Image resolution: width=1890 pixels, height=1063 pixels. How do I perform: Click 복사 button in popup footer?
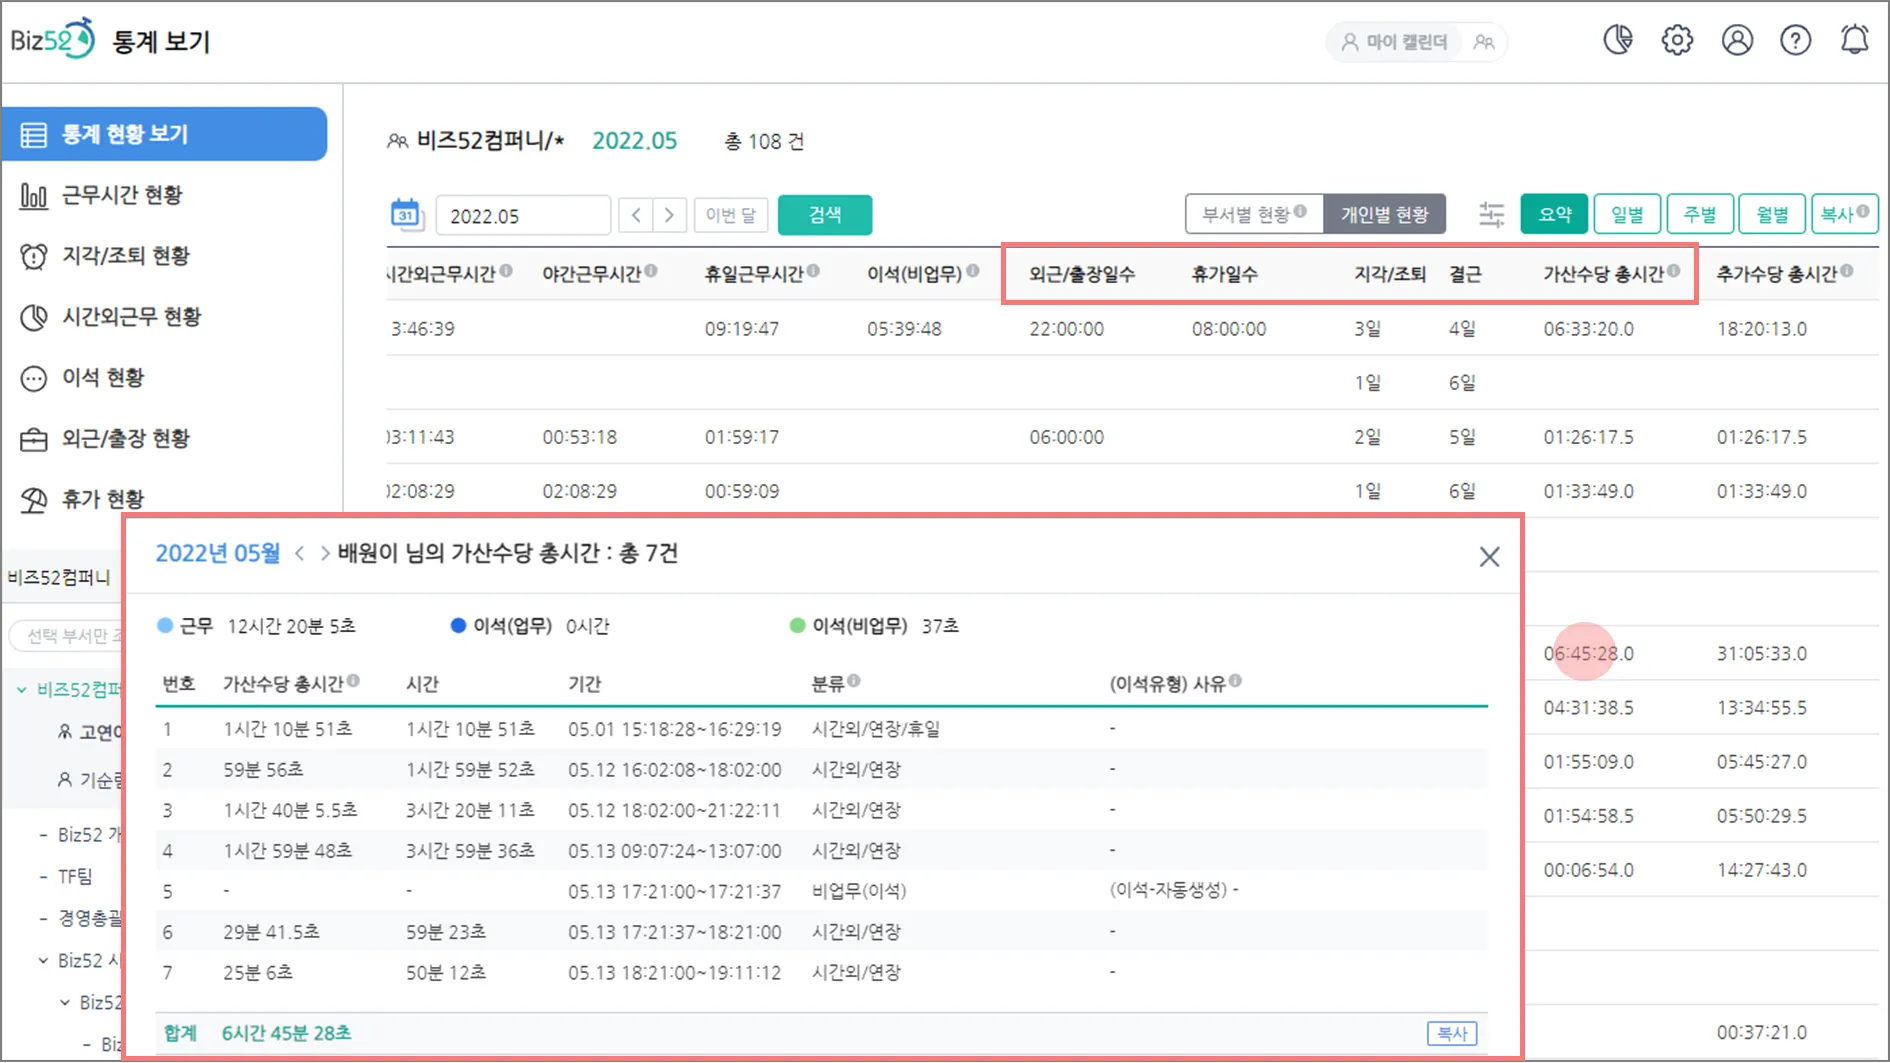point(1452,1033)
